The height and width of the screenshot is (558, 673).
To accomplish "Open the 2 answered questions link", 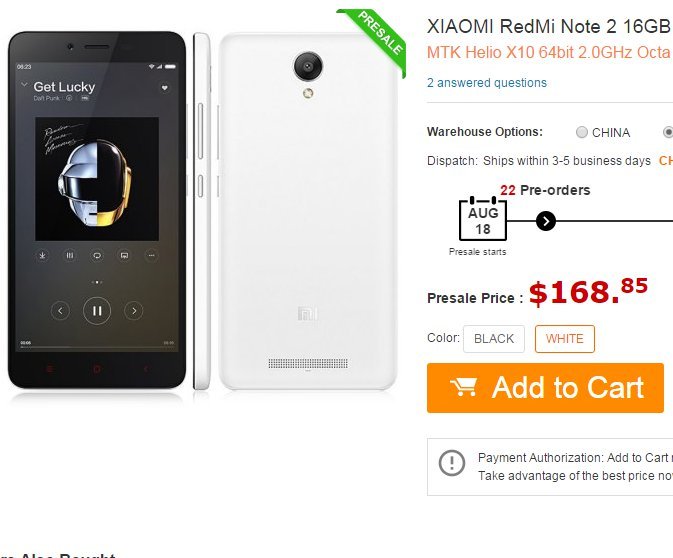I will (x=487, y=83).
